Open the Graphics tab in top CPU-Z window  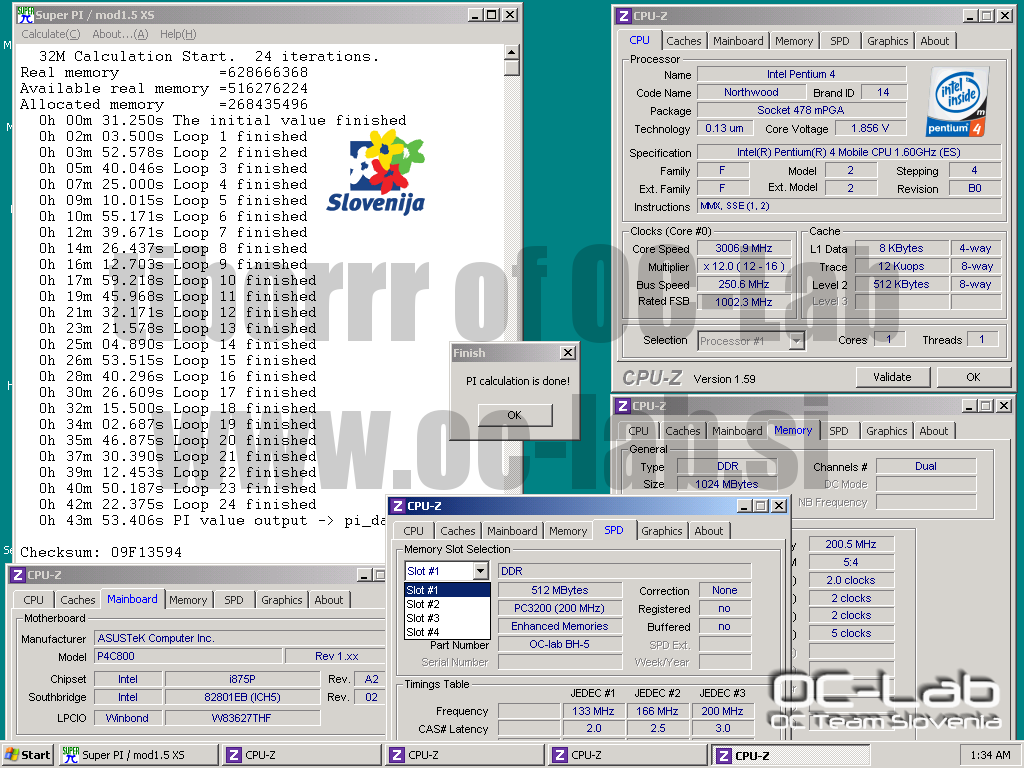pos(888,41)
